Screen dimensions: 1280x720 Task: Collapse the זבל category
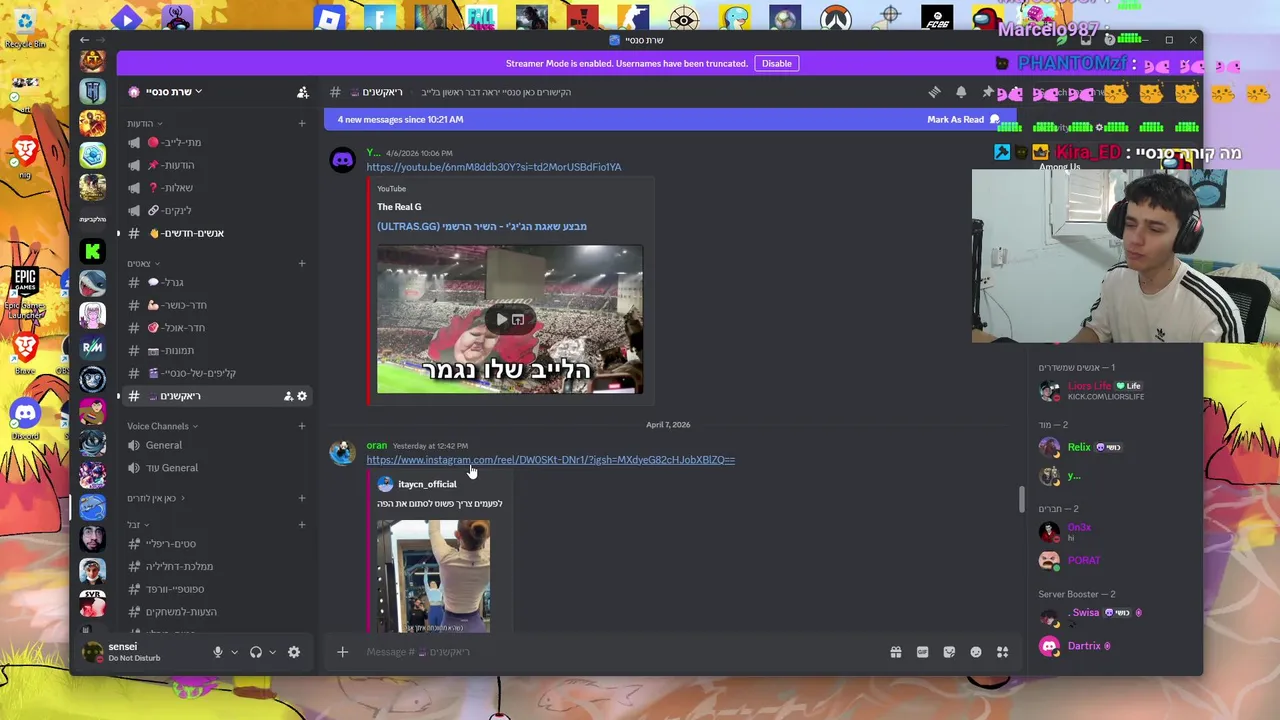pos(137,524)
